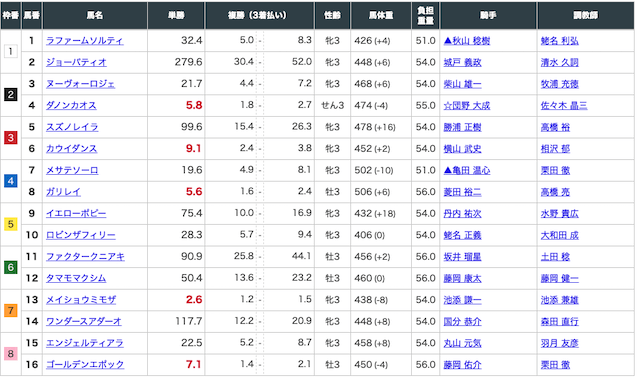
Task: Click blue frame number 4 badge
Action: pos(11,181)
